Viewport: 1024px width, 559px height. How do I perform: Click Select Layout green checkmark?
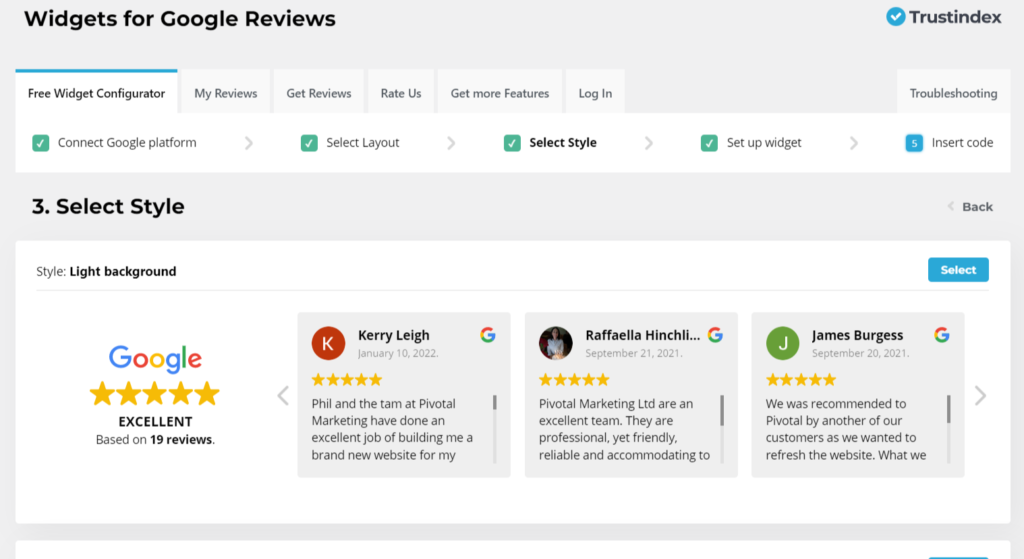pos(309,142)
